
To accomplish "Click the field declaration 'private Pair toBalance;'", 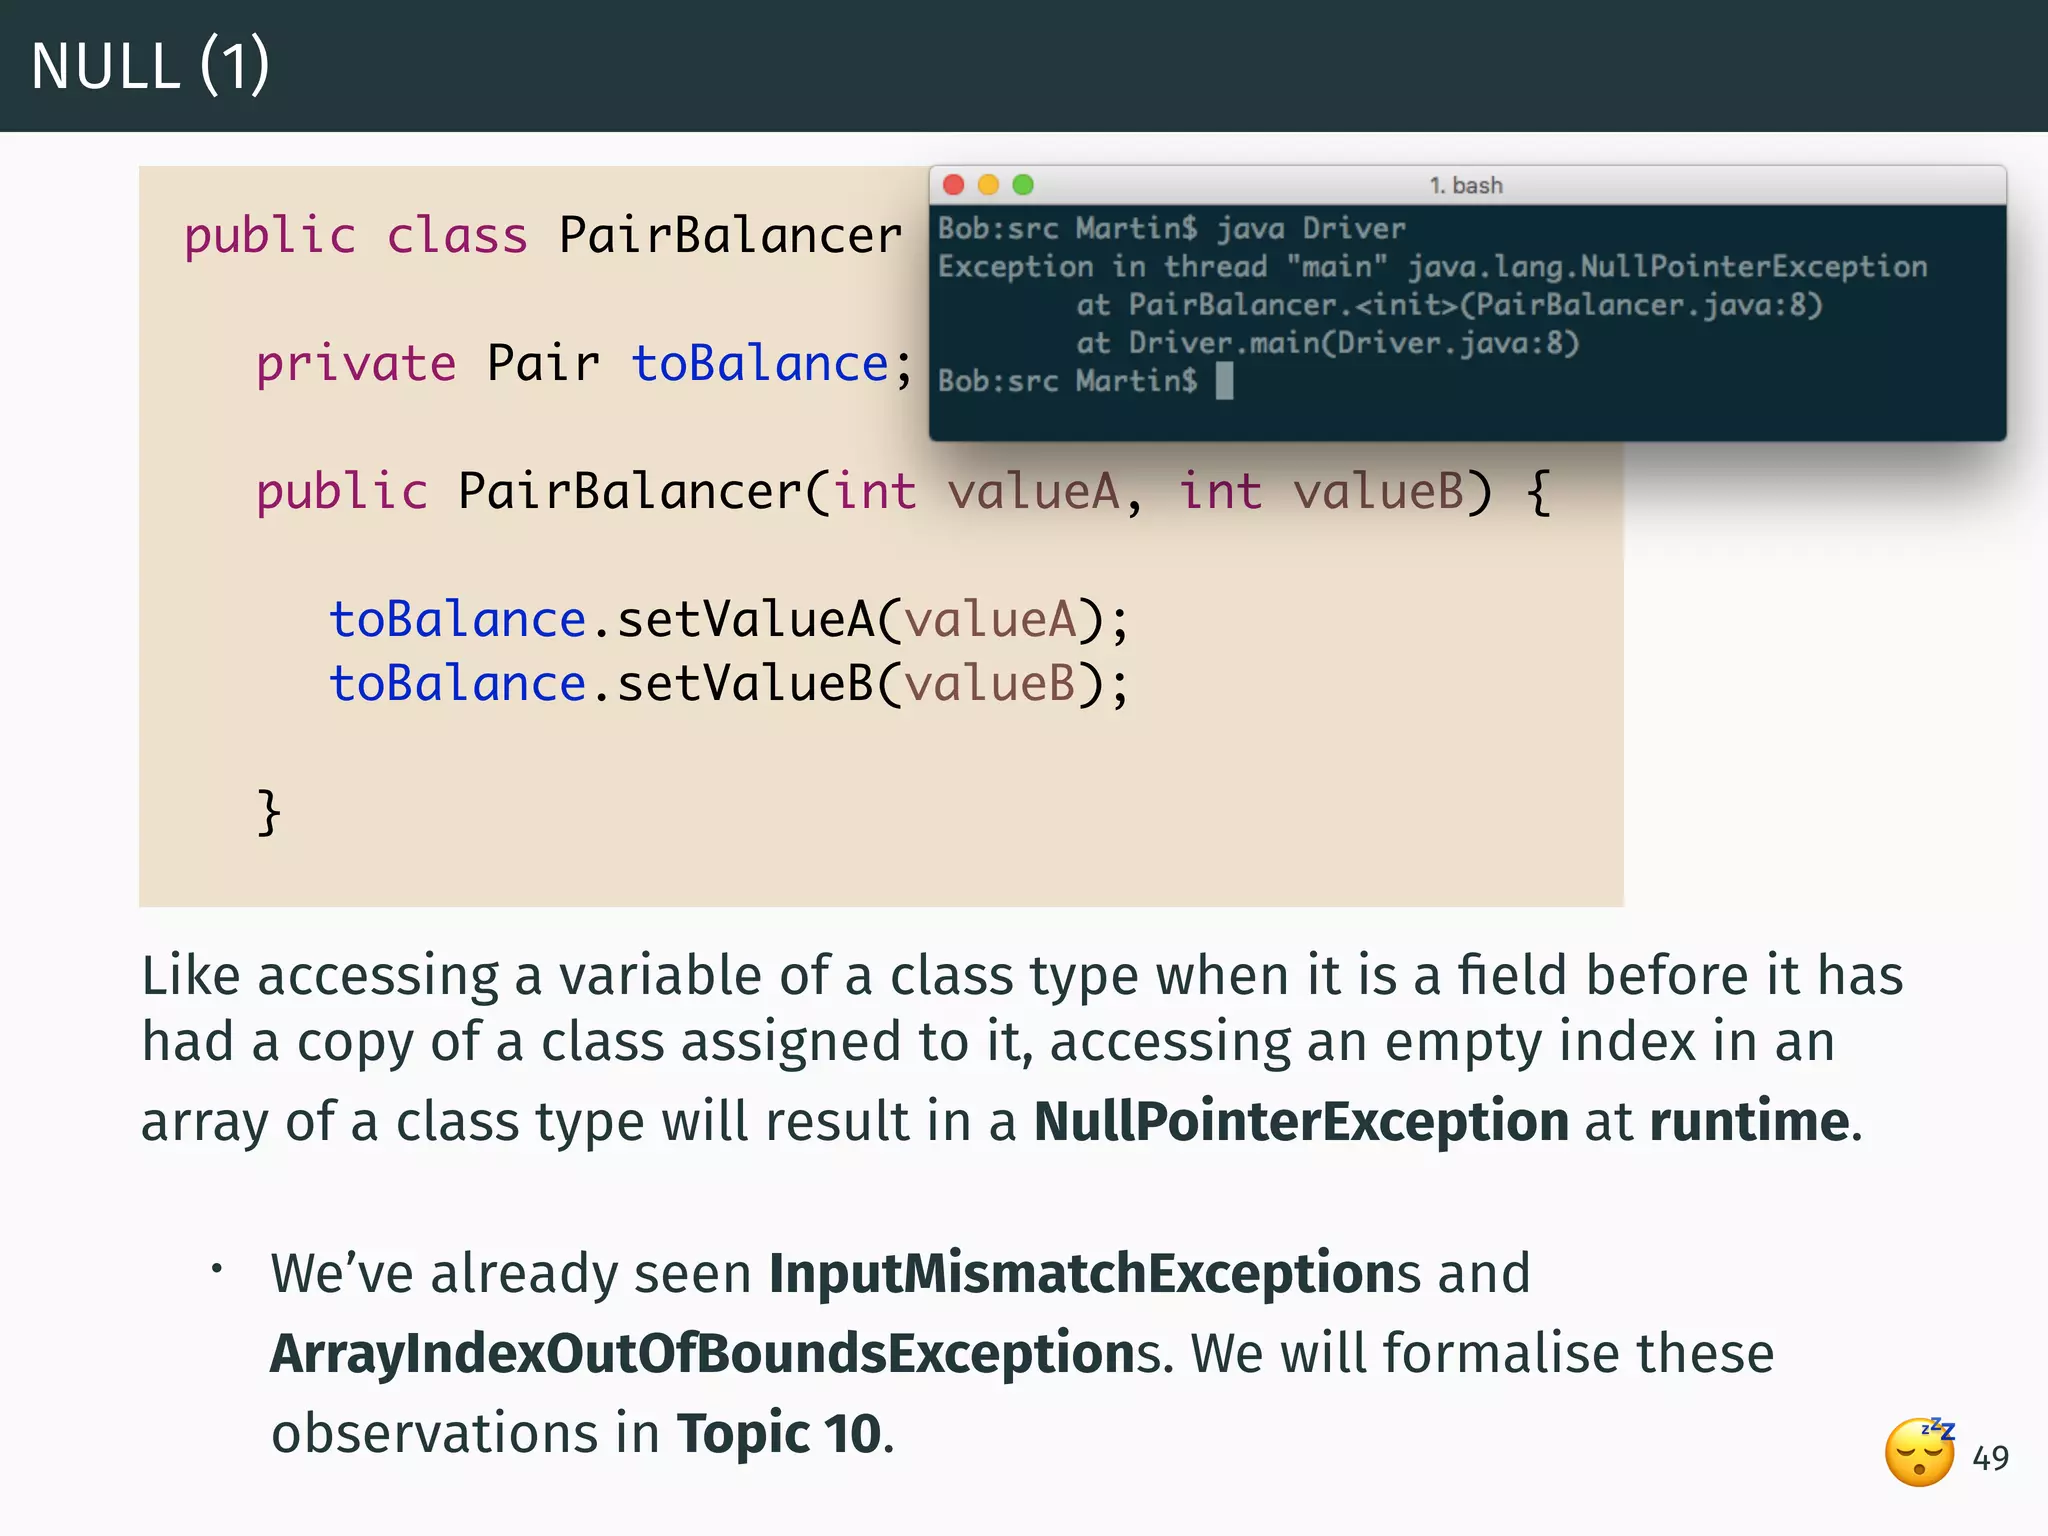I will point(585,364).
